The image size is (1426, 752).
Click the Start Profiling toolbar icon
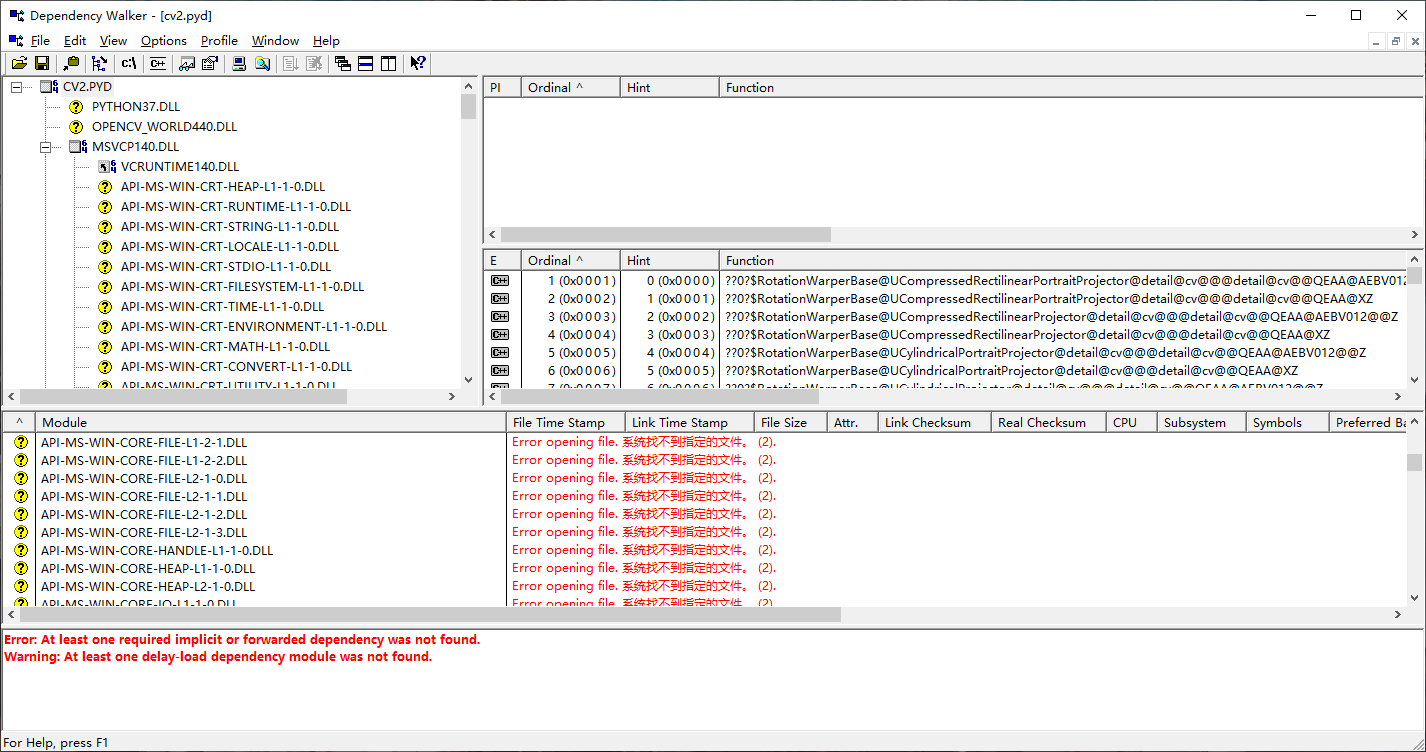tap(291, 63)
